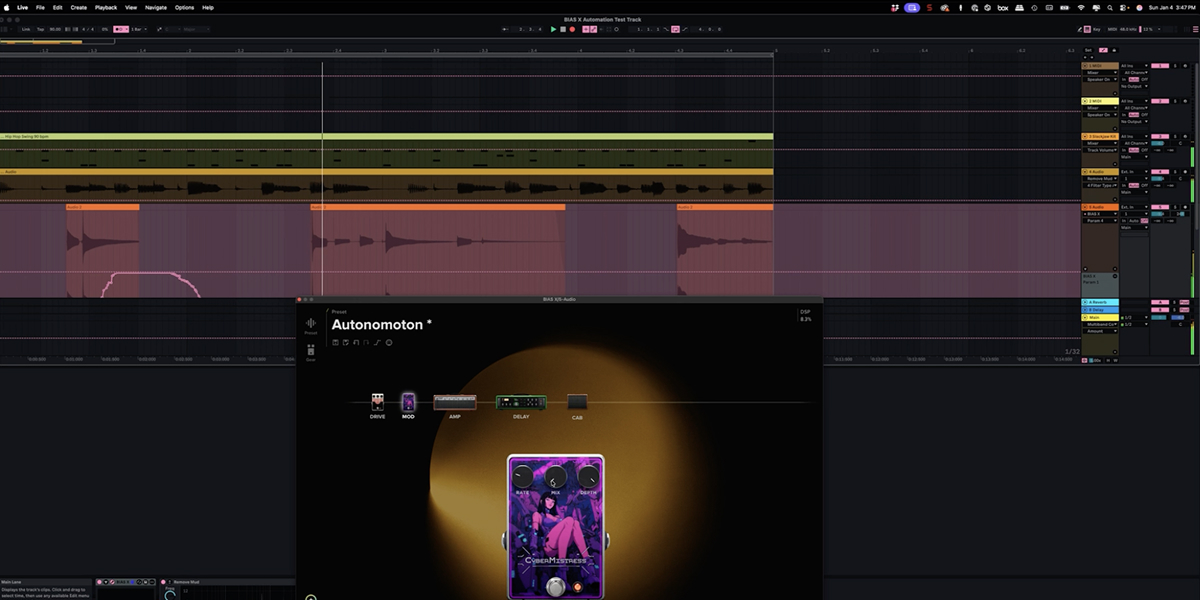Screen dimensions: 1200x600
Task: Open the Navigate menu
Action: pos(156,7)
